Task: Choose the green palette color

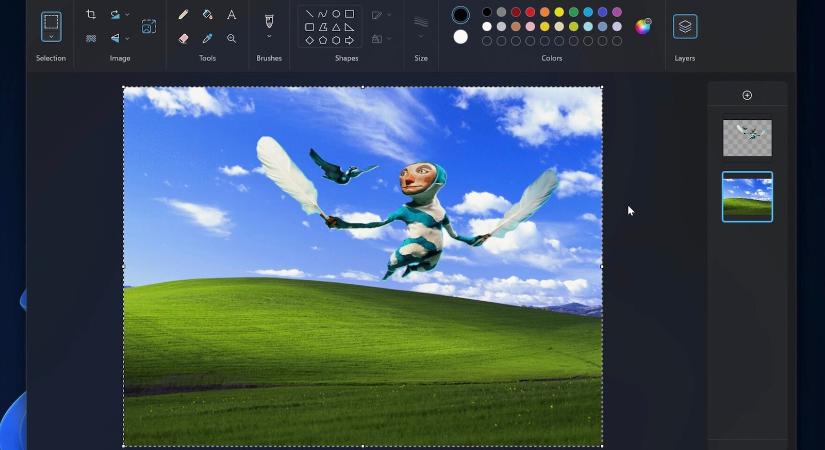Action: click(574, 12)
